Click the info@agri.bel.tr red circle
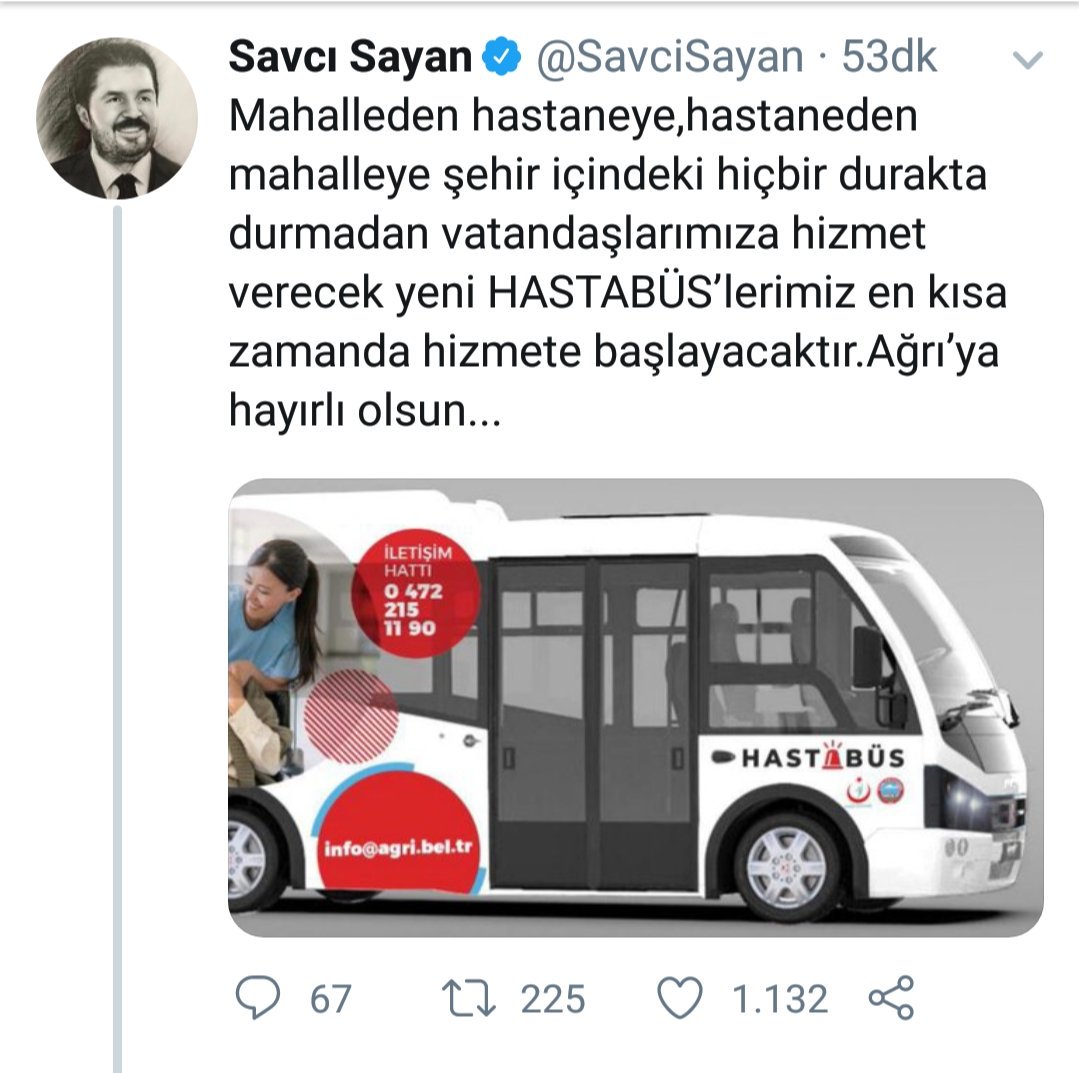 click(x=399, y=833)
